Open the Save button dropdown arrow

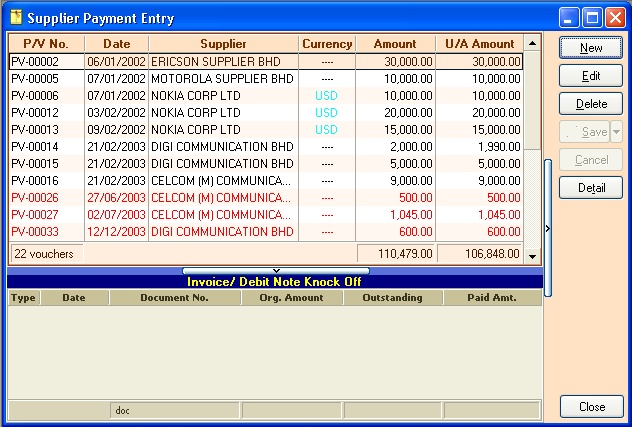(616, 131)
